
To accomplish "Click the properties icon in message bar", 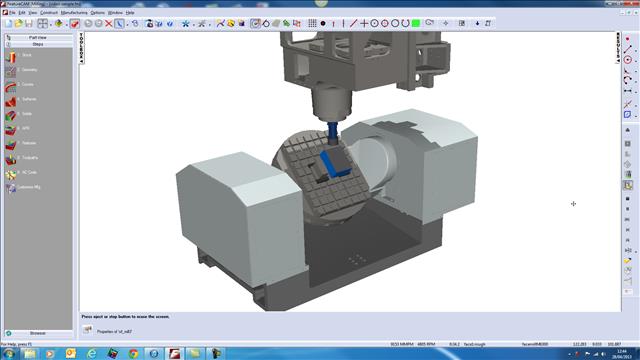I will pos(87,329).
